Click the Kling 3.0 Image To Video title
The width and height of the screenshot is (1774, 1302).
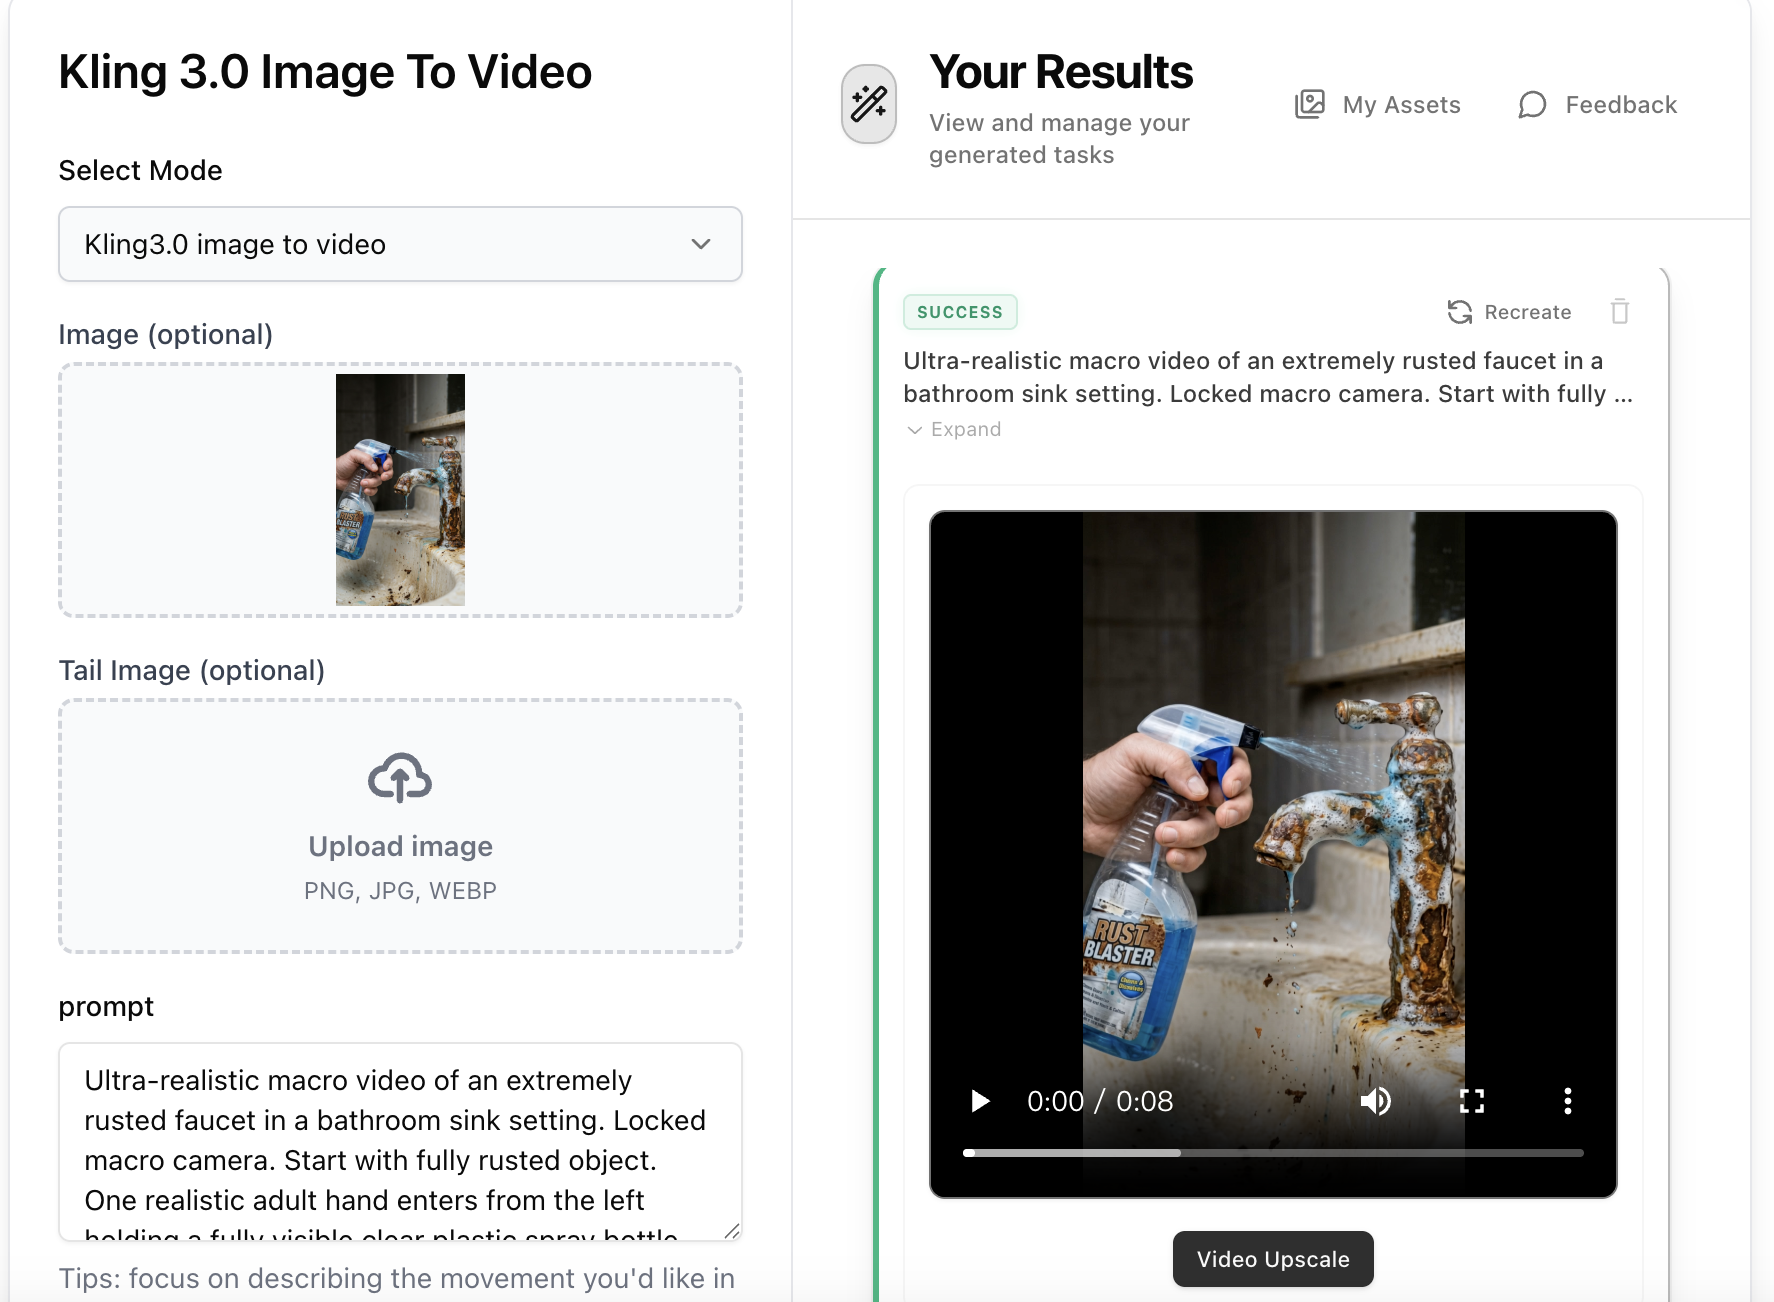click(325, 72)
